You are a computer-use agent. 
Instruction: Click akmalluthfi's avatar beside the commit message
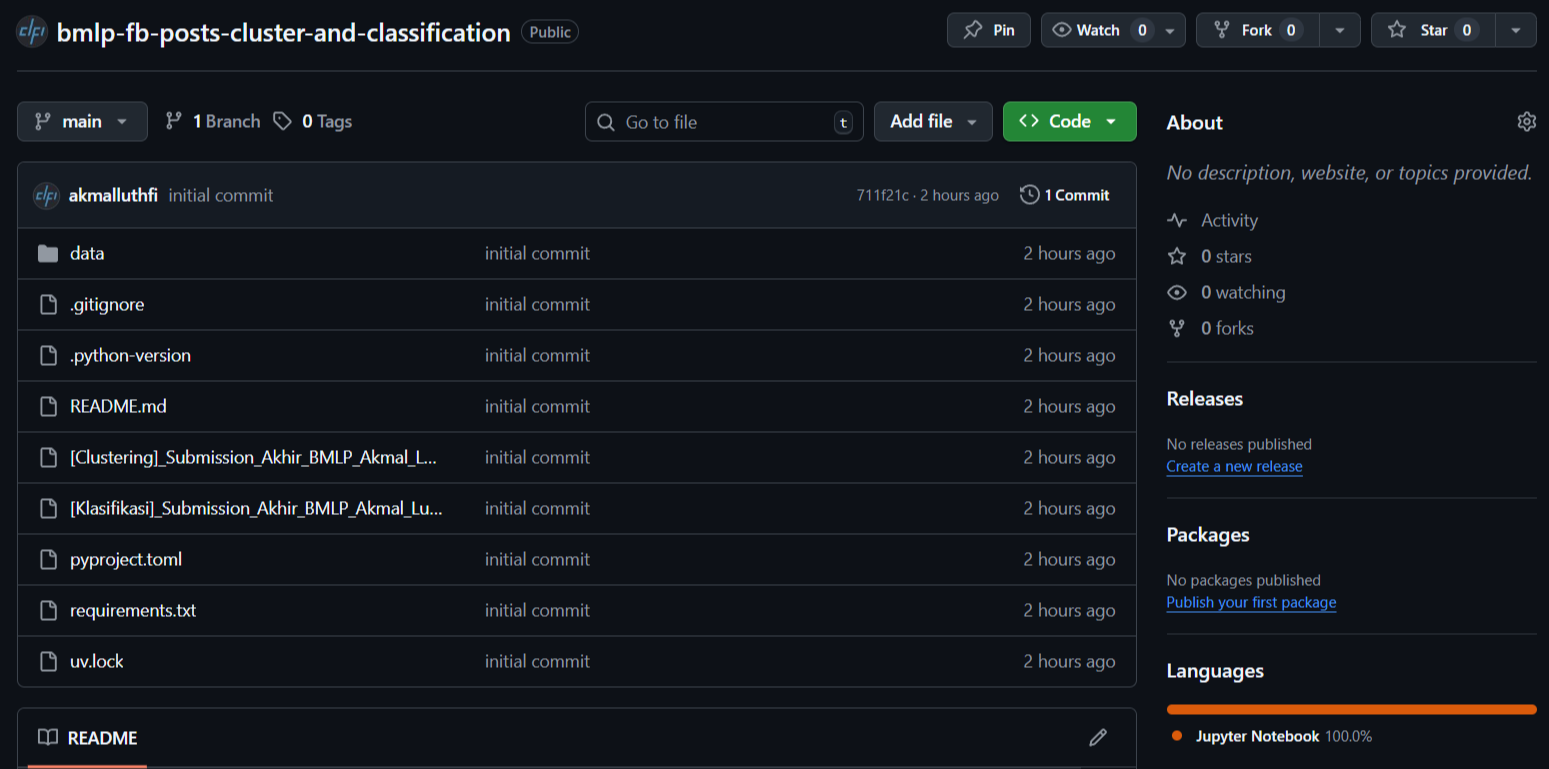[46, 195]
